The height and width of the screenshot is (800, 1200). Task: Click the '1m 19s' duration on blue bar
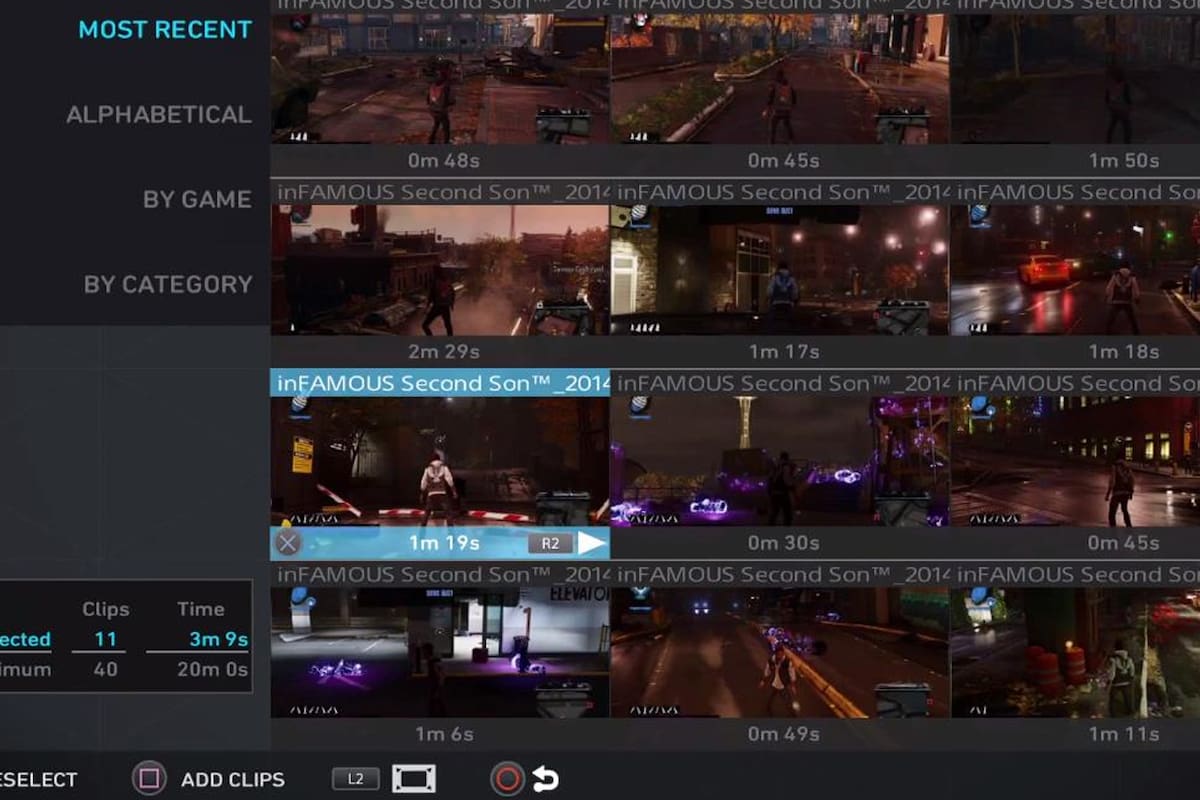(x=444, y=543)
